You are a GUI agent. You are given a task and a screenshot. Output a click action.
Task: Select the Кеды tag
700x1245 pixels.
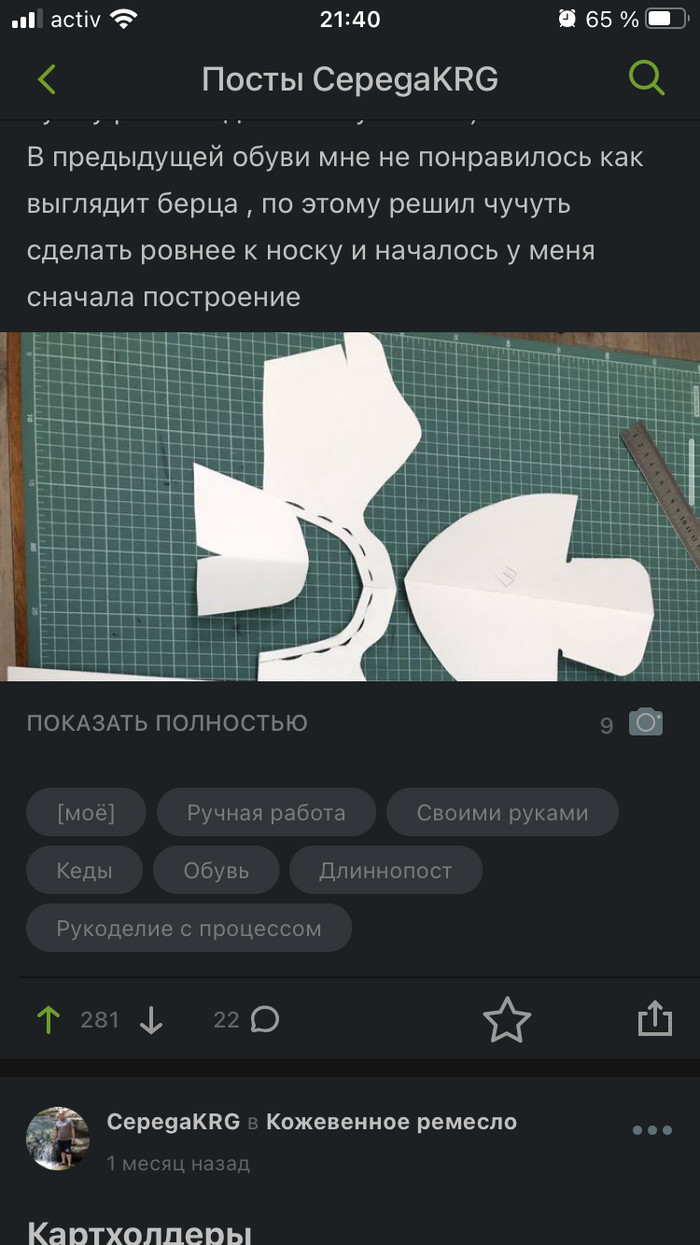click(x=84, y=870)
